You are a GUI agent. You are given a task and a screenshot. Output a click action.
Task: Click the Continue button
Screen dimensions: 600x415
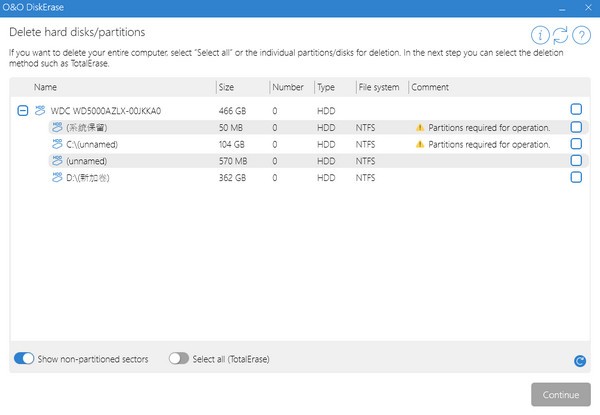coord(561,394)
